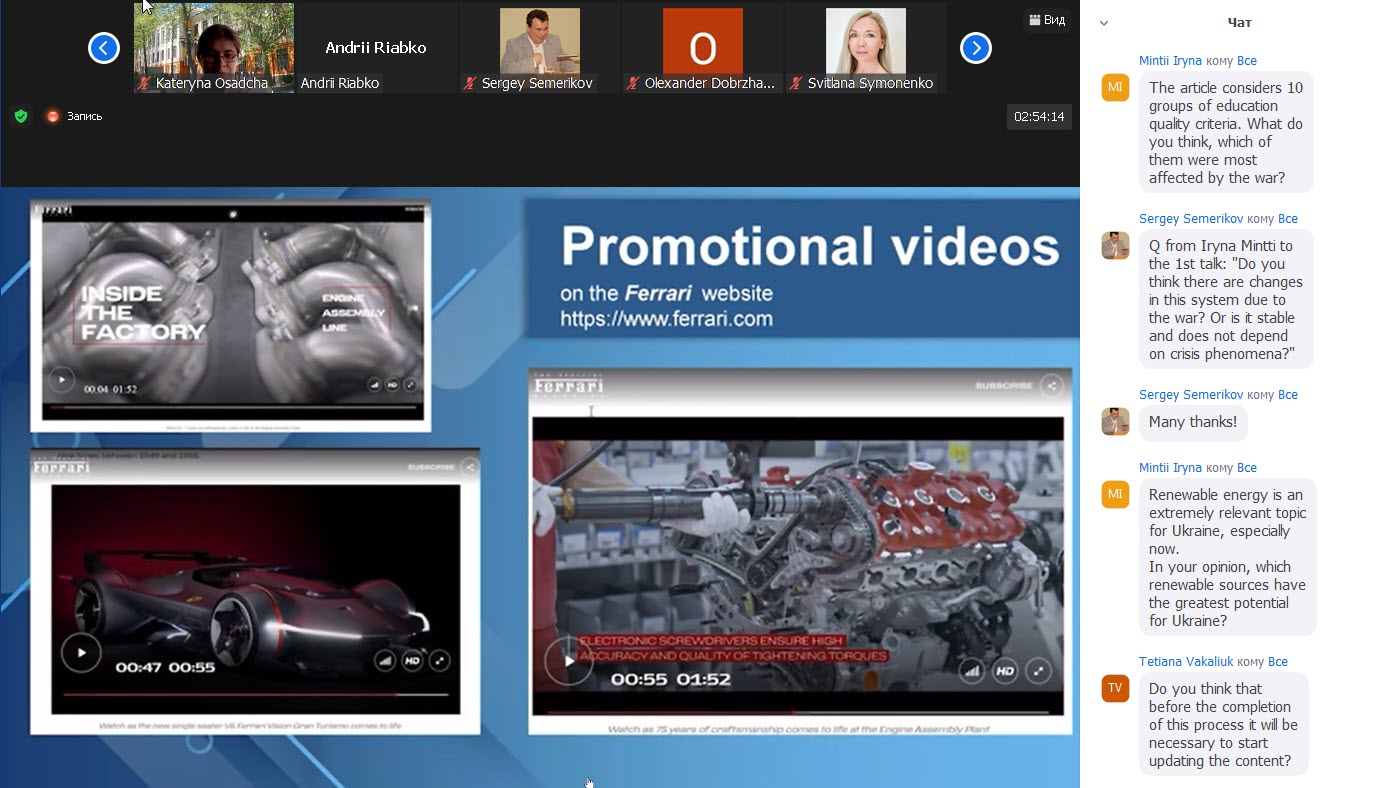
Task: Click the https://www.ferrari.com URL on the slide
Action: [x=666, y=319]
